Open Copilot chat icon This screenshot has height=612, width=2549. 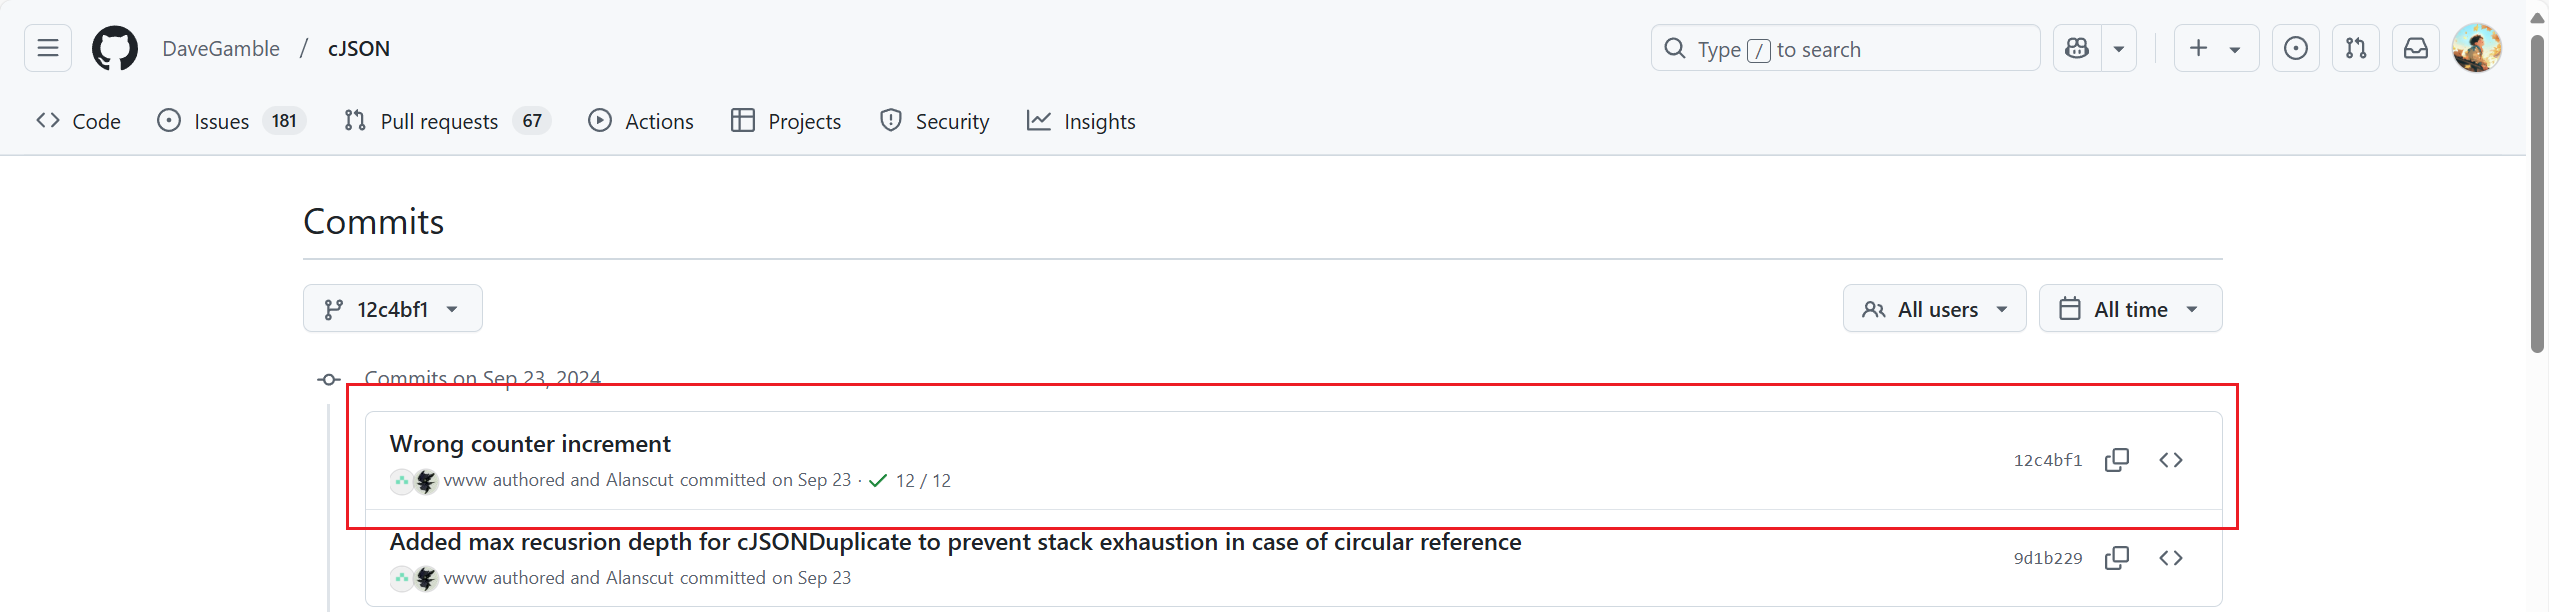(2077, 48)
